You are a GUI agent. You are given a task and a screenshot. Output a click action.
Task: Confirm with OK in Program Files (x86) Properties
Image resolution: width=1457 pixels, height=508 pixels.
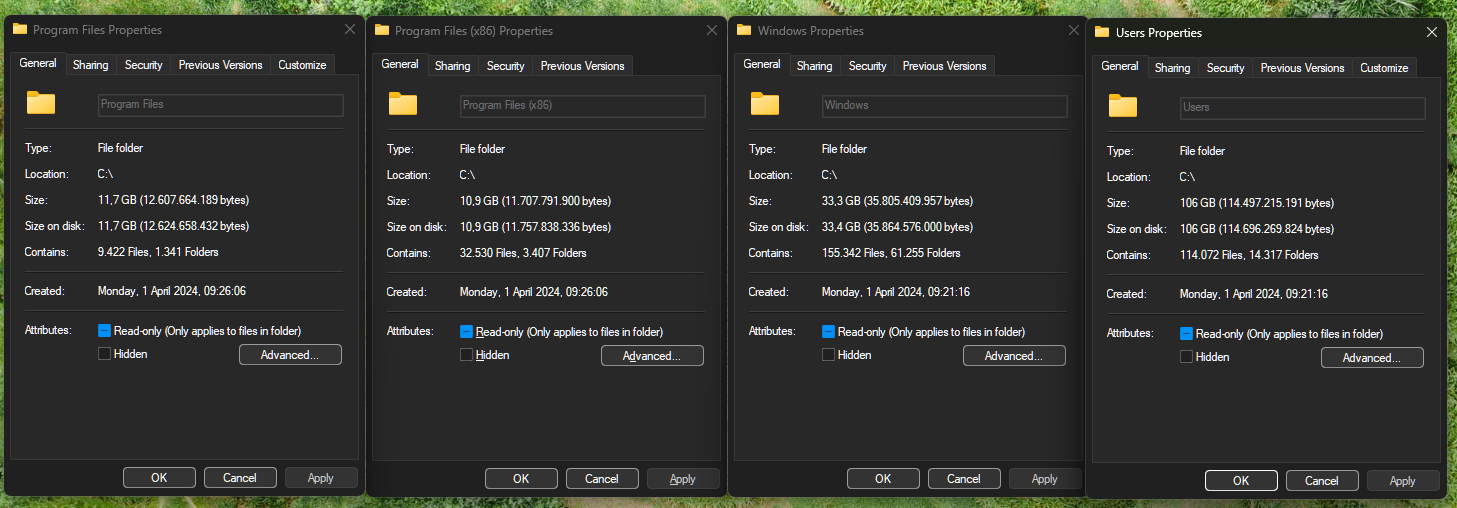[521, 479]
